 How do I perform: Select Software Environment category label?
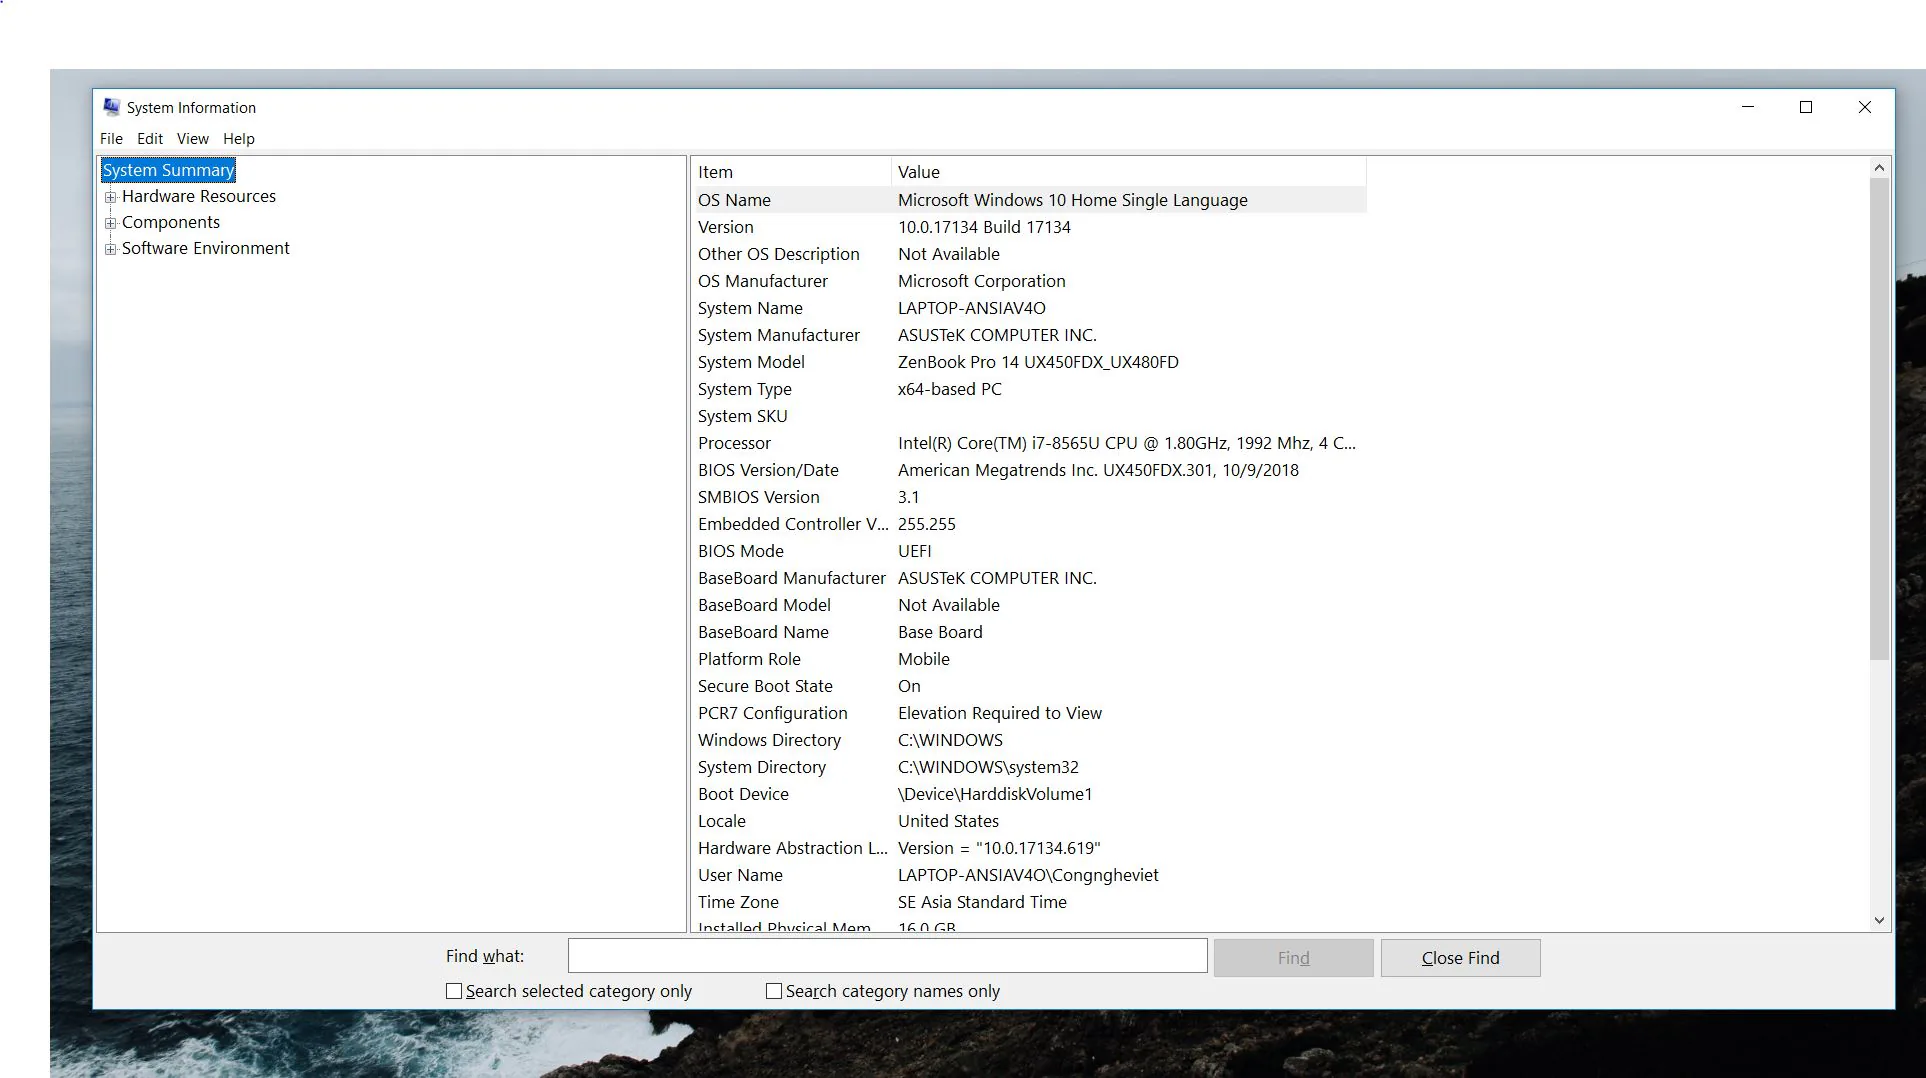206,248
